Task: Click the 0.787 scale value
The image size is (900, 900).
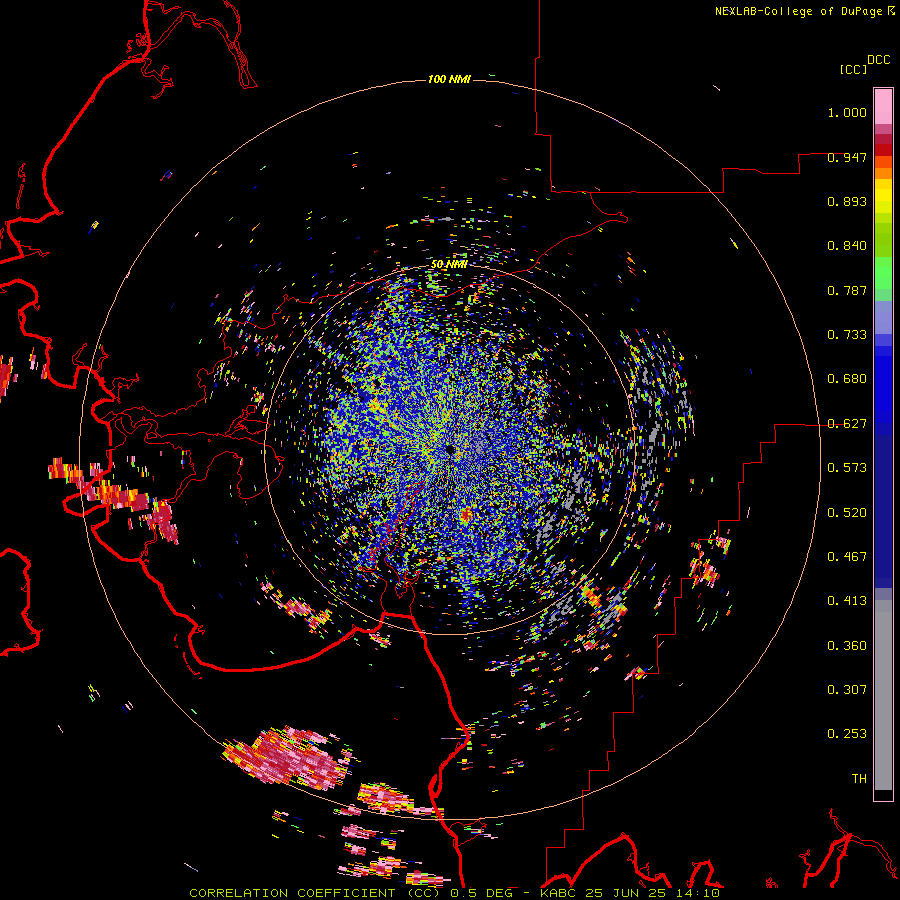Action: [x=847, y=290]
